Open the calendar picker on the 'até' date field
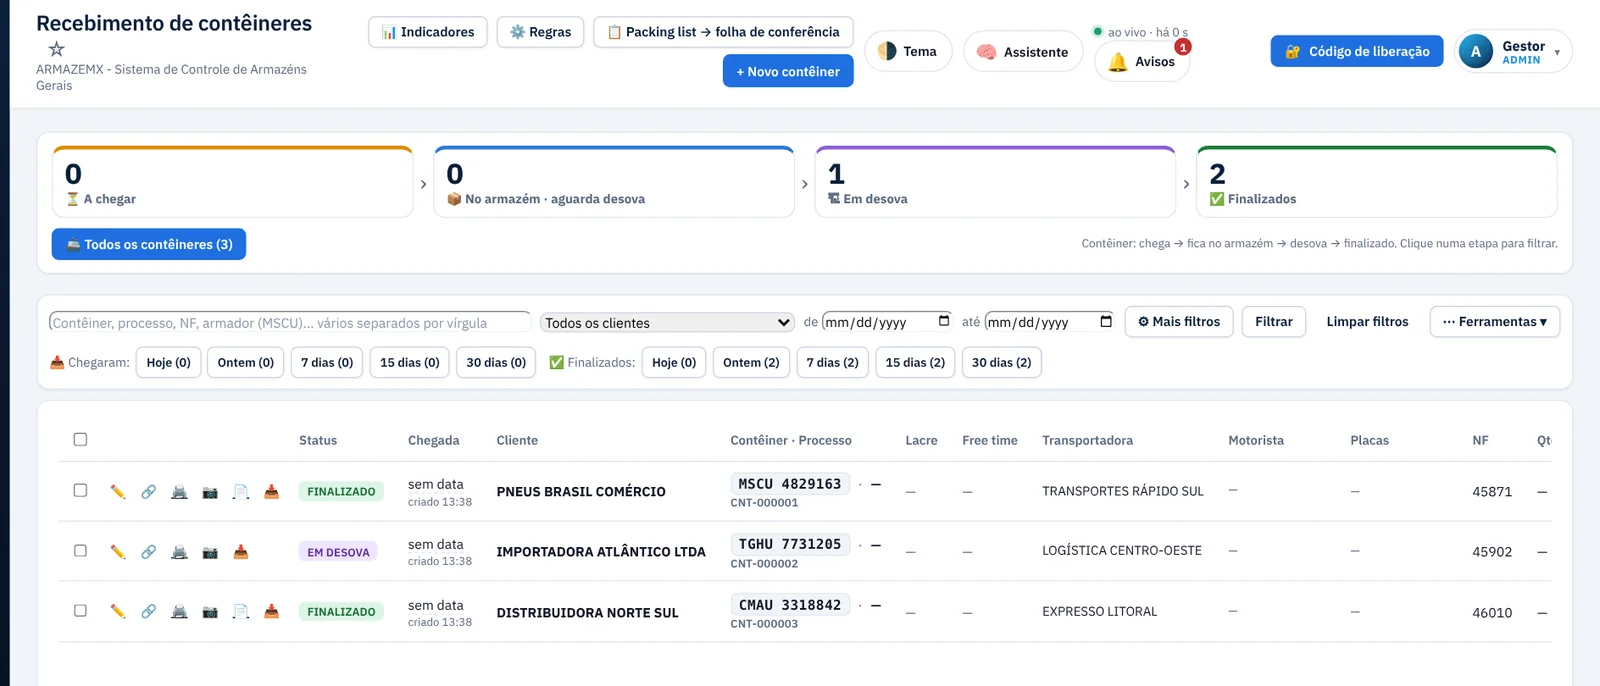 1106,321
